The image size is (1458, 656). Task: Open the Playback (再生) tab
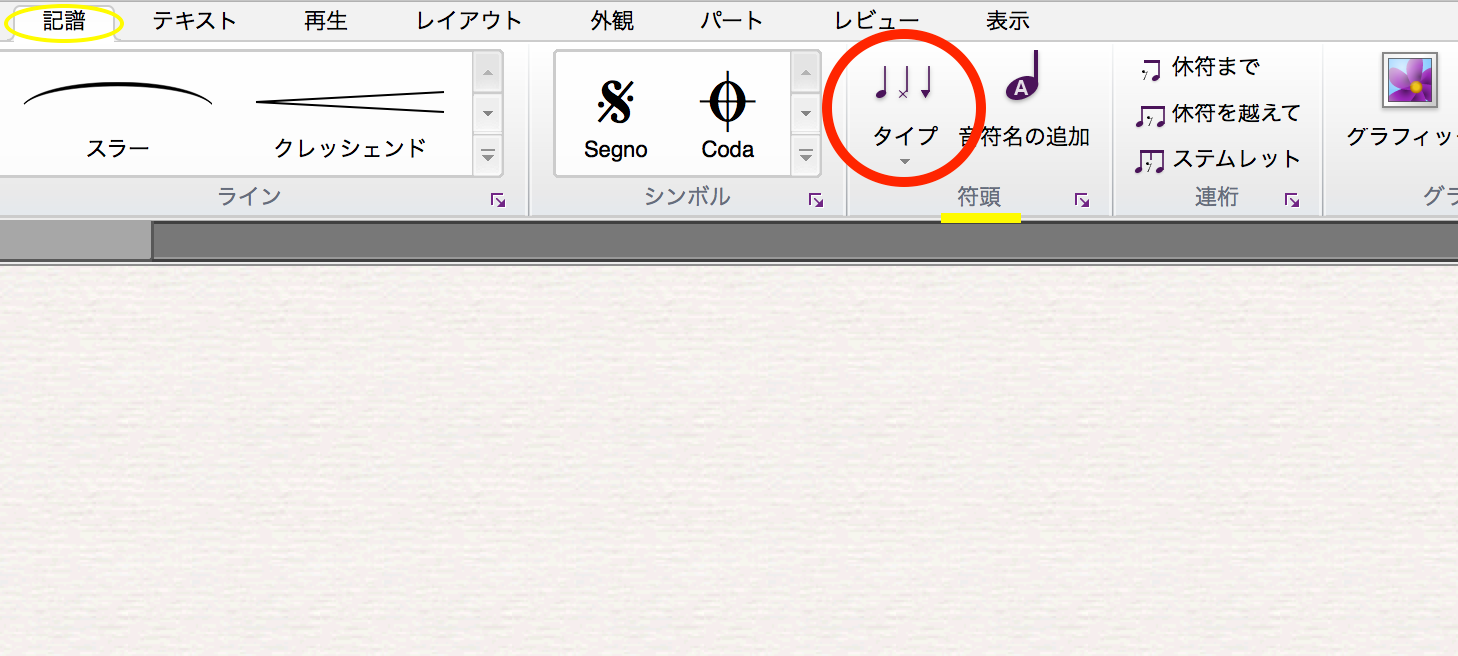click(326, 21)
